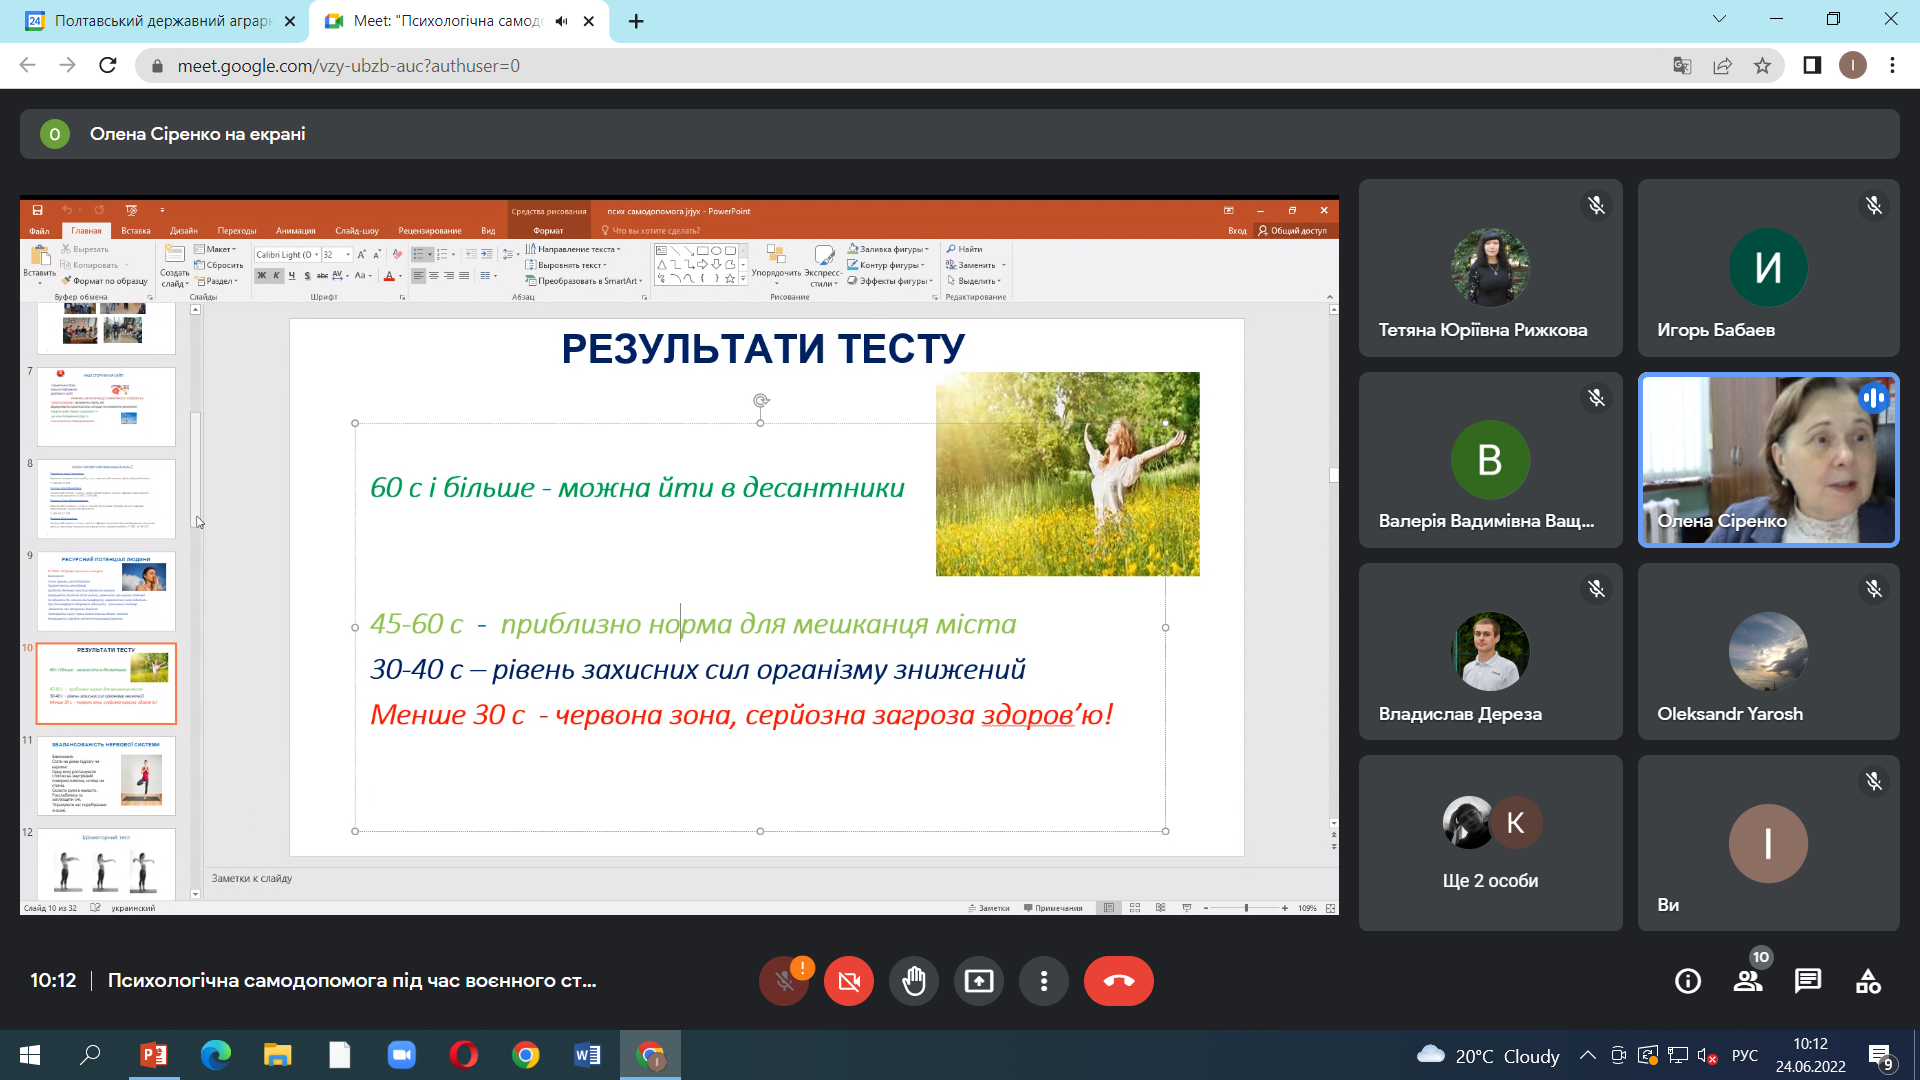Open more options menu in Meet controls

pyautogui.click(x=1044, y=981)
